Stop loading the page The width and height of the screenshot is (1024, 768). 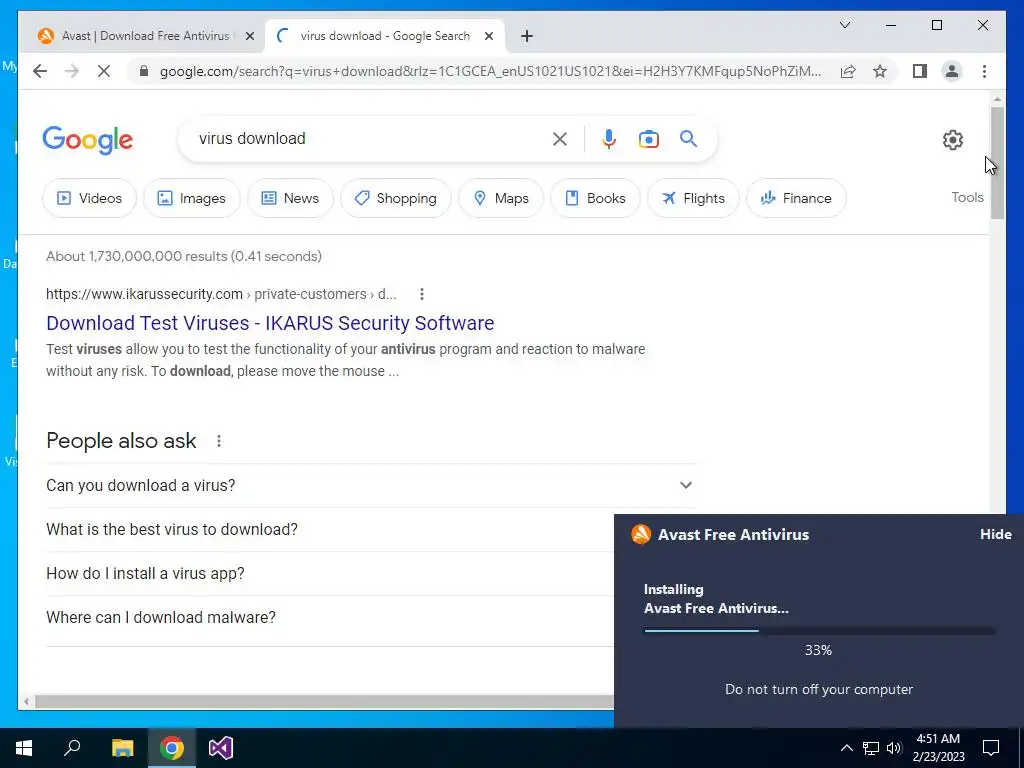[x=104, y=71]
